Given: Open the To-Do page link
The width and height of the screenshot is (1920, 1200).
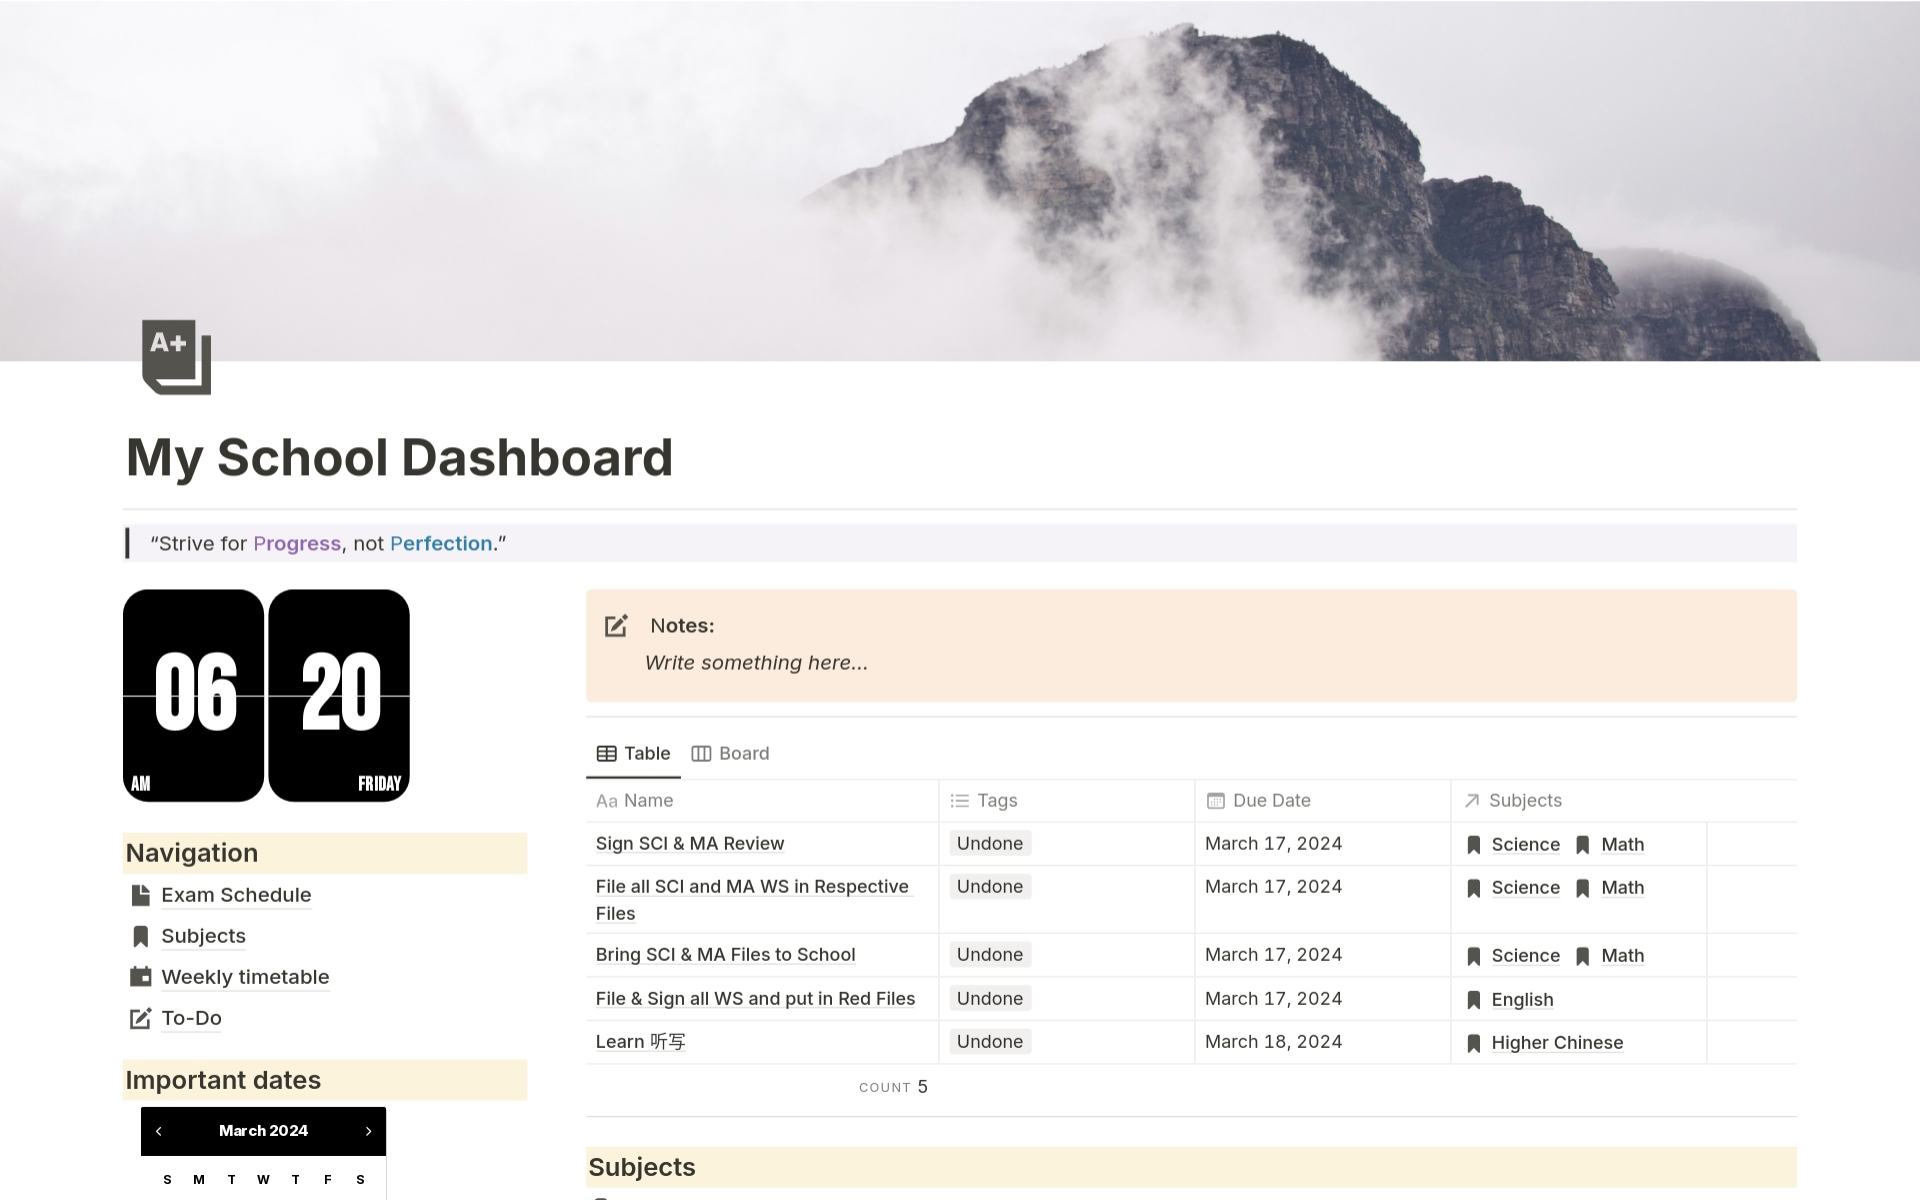Looking at the screenshot, I should tap(191, 1018).
